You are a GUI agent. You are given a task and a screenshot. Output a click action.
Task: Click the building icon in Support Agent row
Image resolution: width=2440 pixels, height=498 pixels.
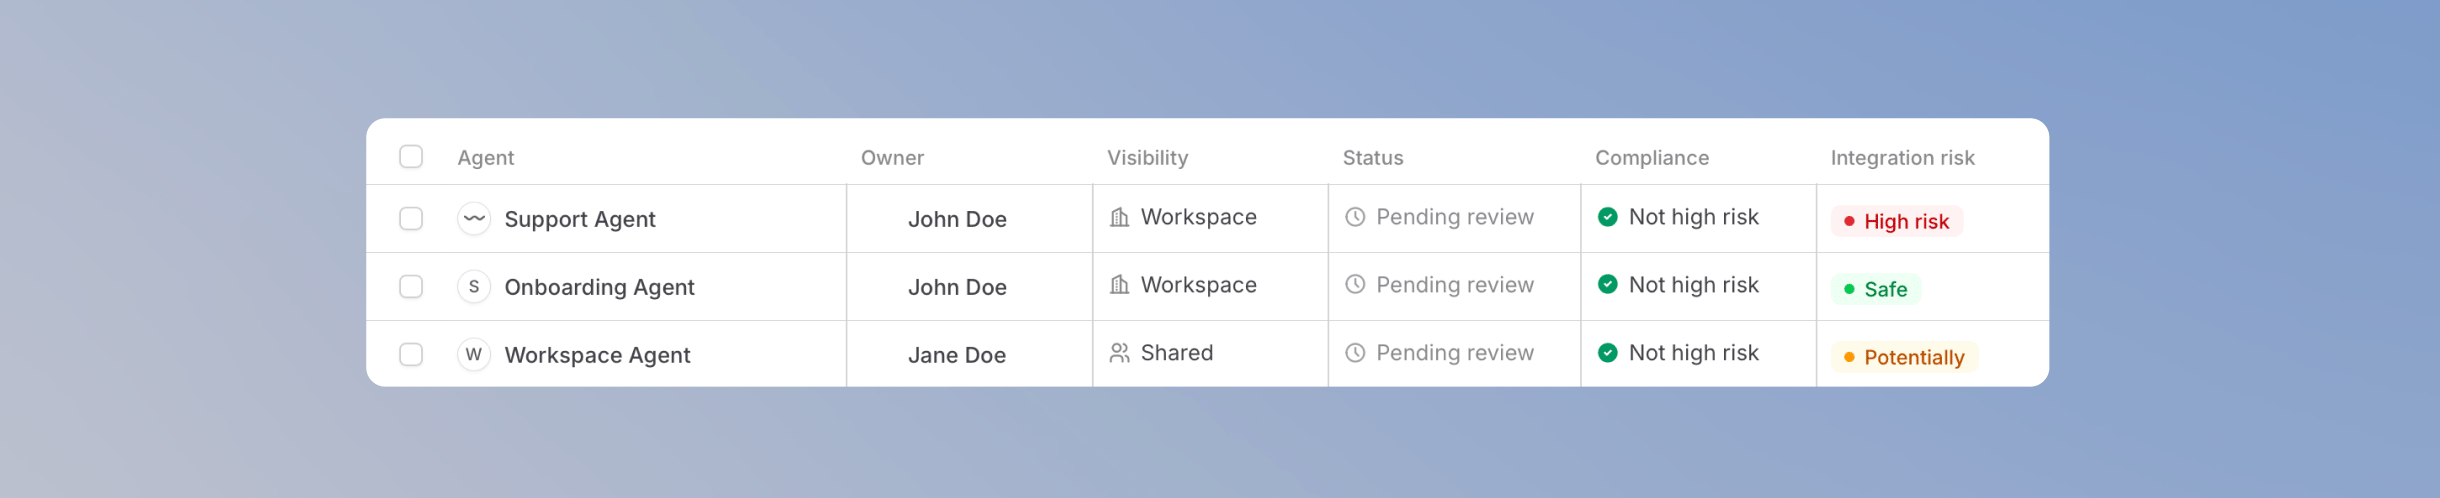click(x=1120, y=217)
